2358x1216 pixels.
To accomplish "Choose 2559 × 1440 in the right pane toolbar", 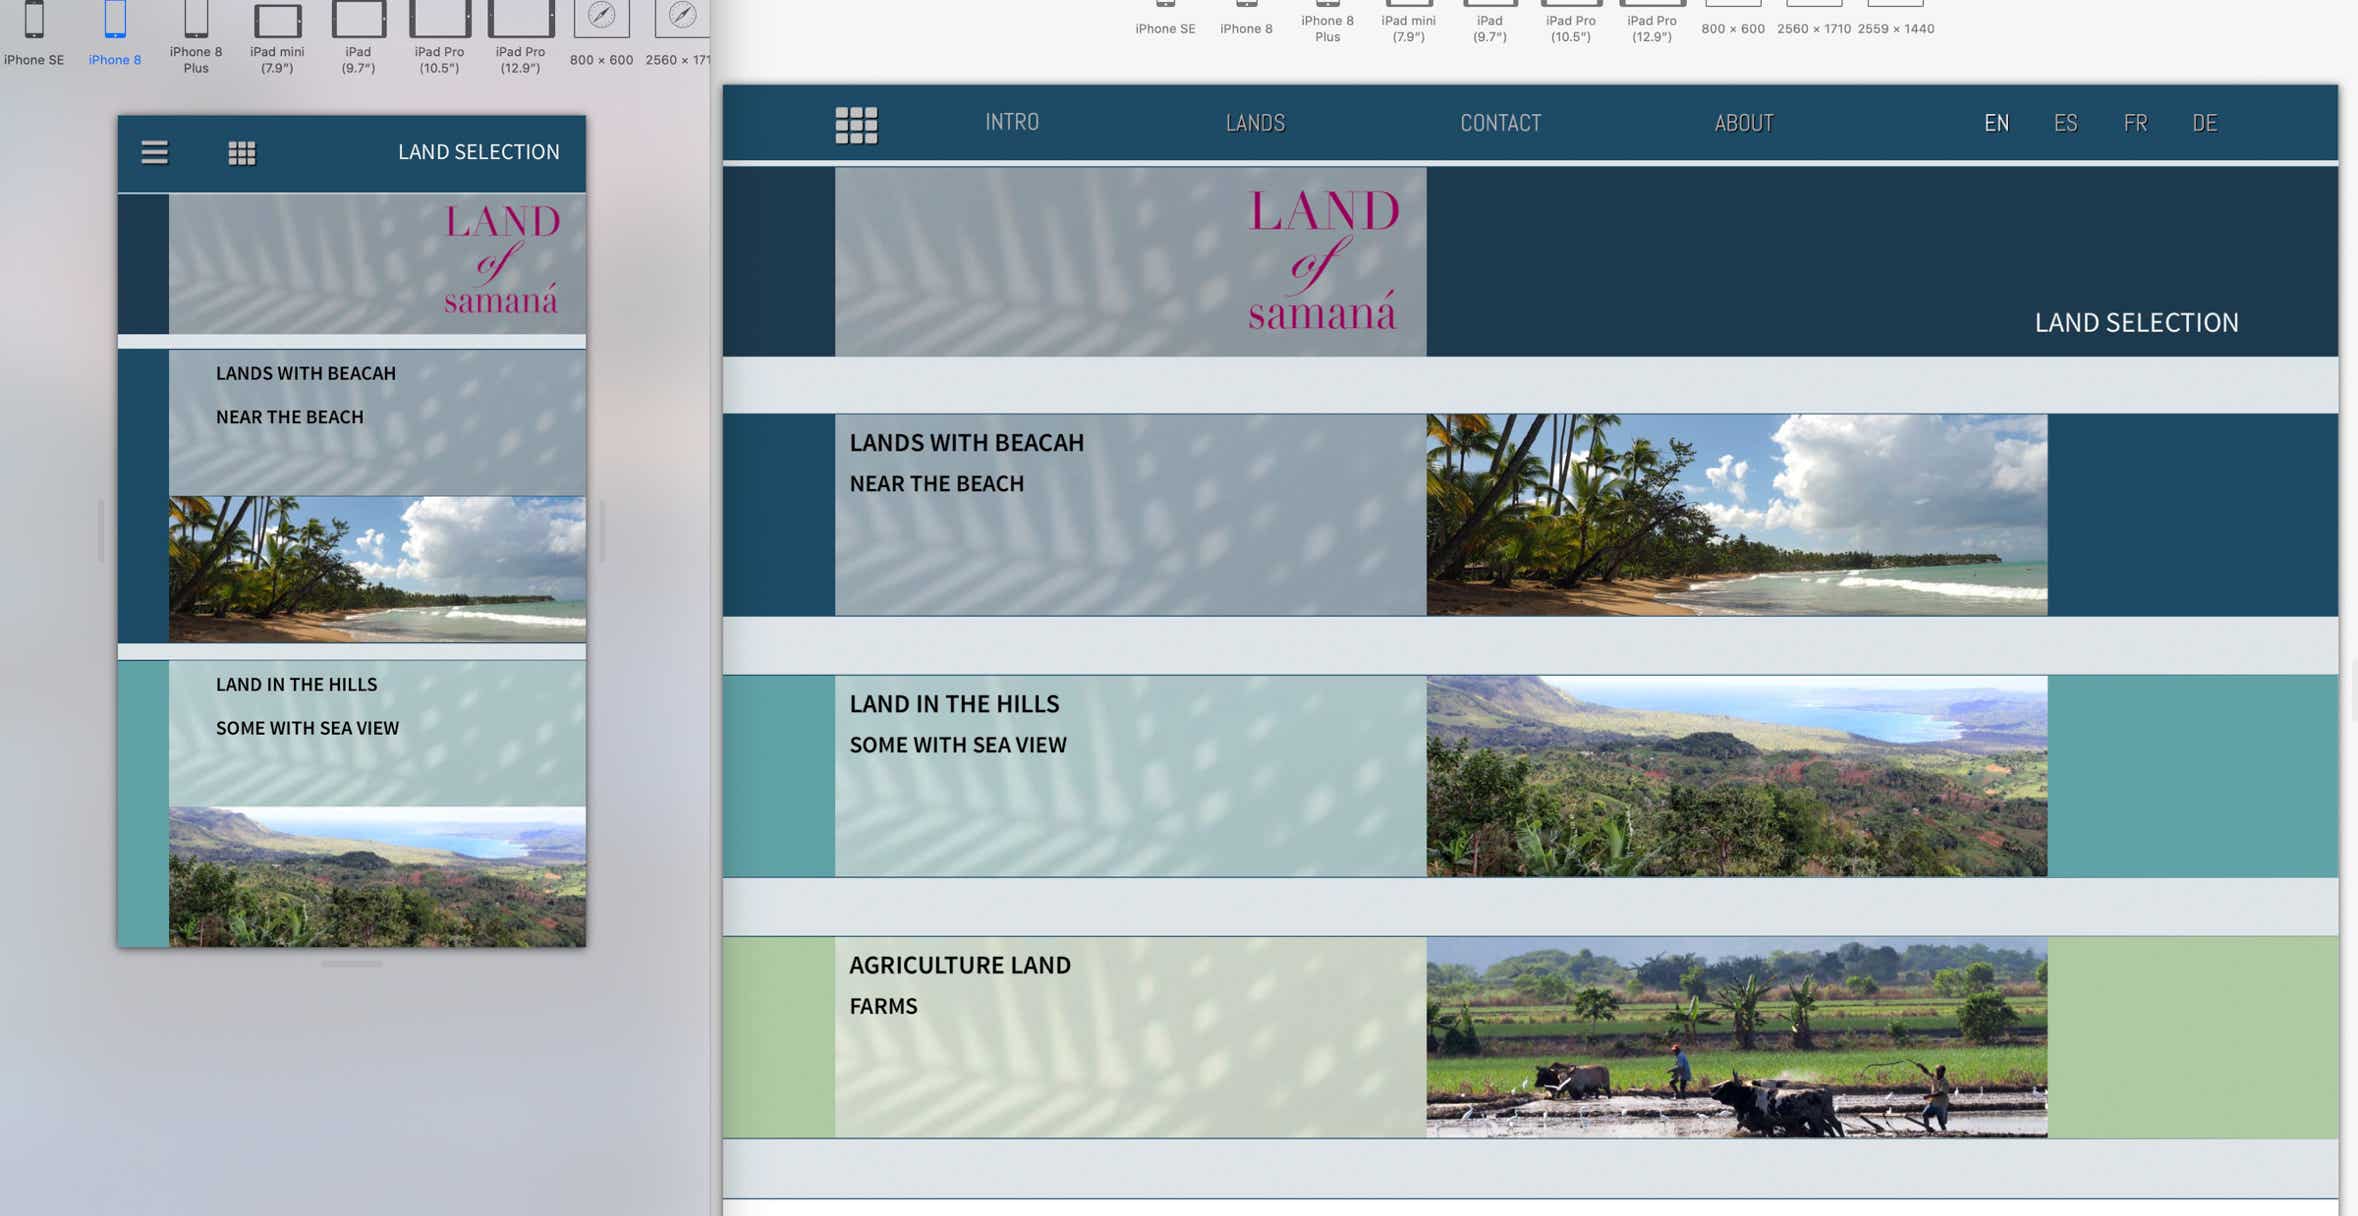I will [x=1896, y=19].
